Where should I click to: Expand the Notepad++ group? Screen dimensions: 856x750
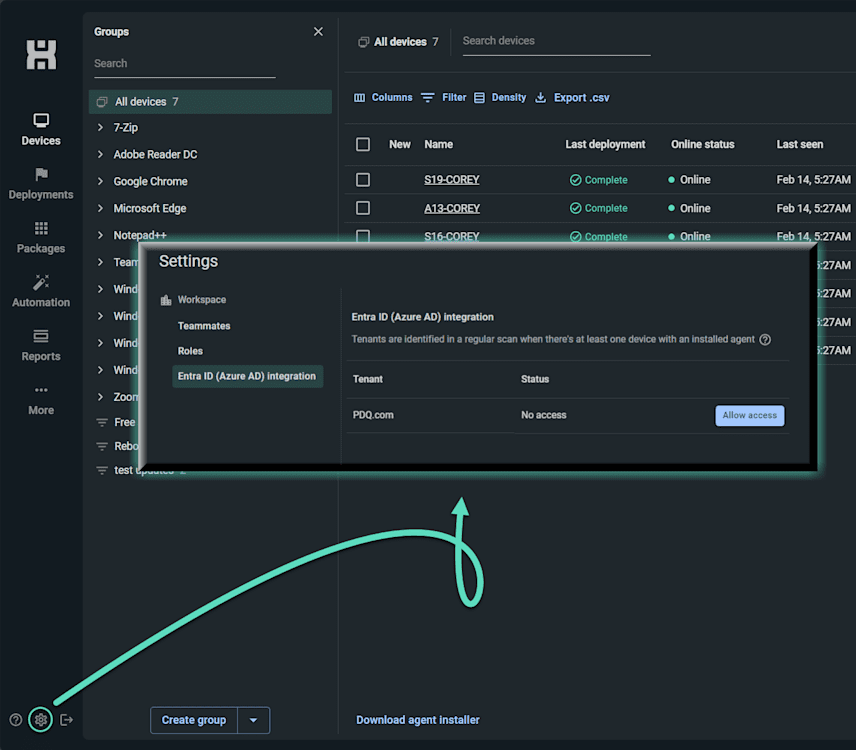pos(100,235)
